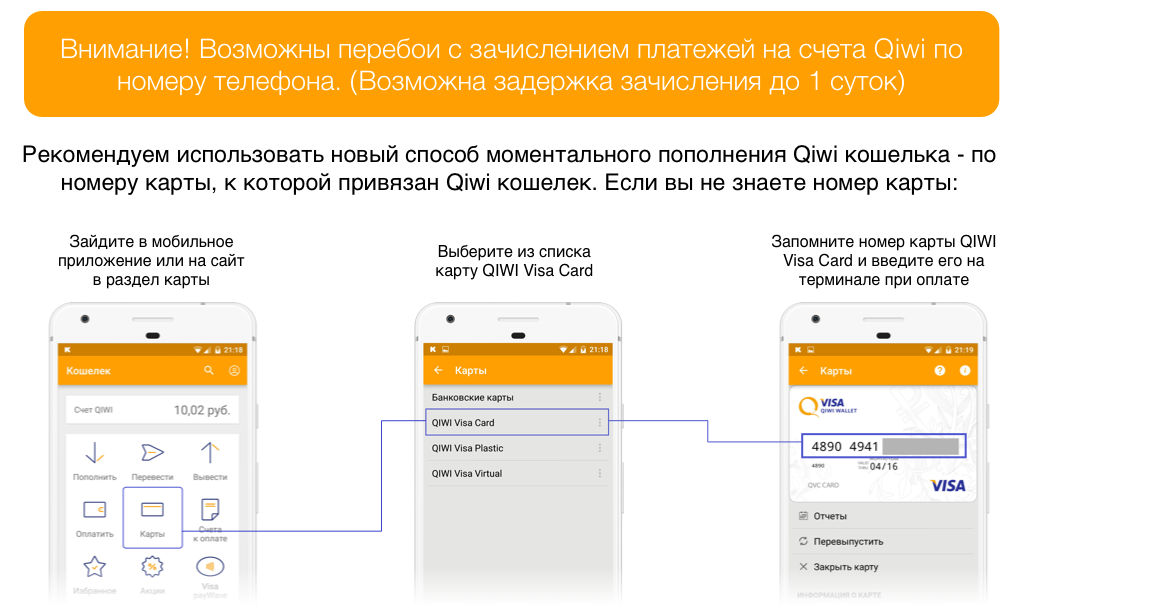Expand options for QIWI Visa Plastic
This screenshot has width=1175, height=605.
[x=600, y=449]
